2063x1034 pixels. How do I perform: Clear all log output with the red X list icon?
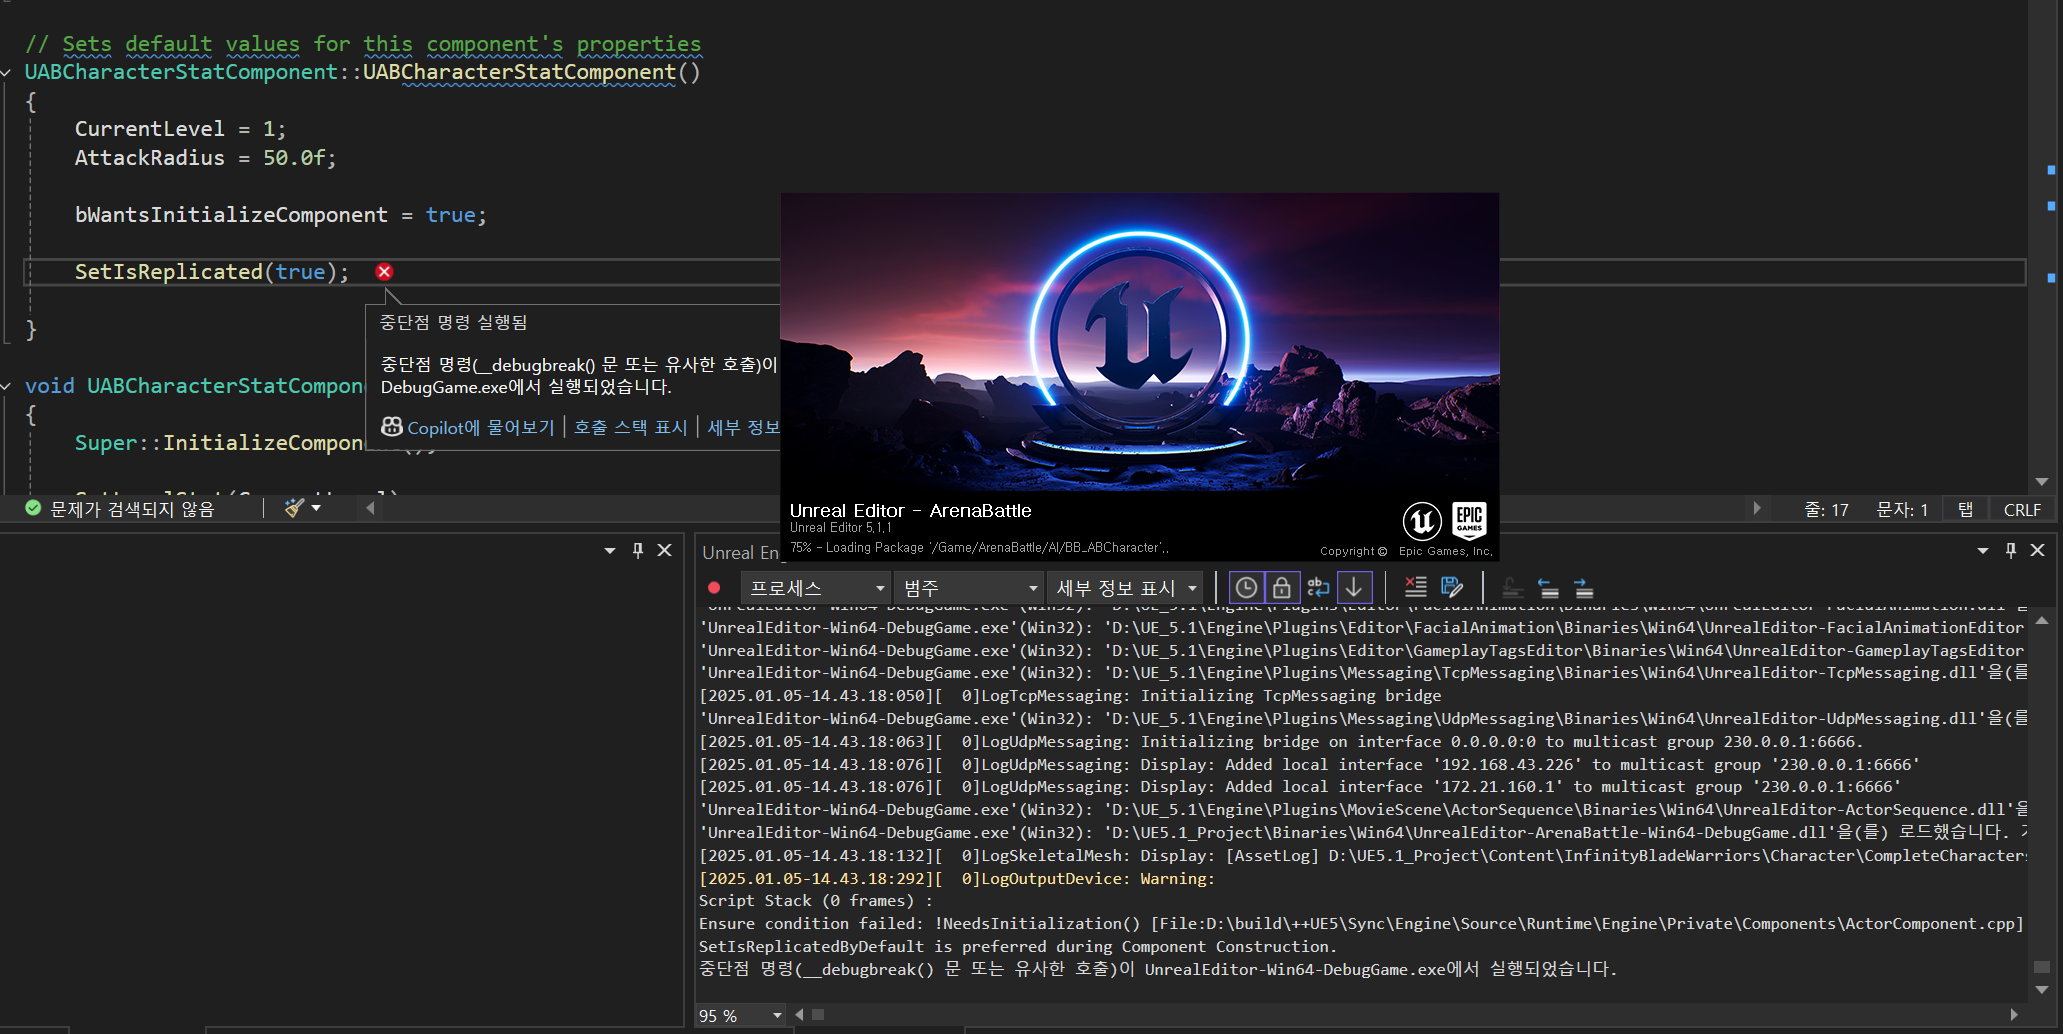point(1415,588)
